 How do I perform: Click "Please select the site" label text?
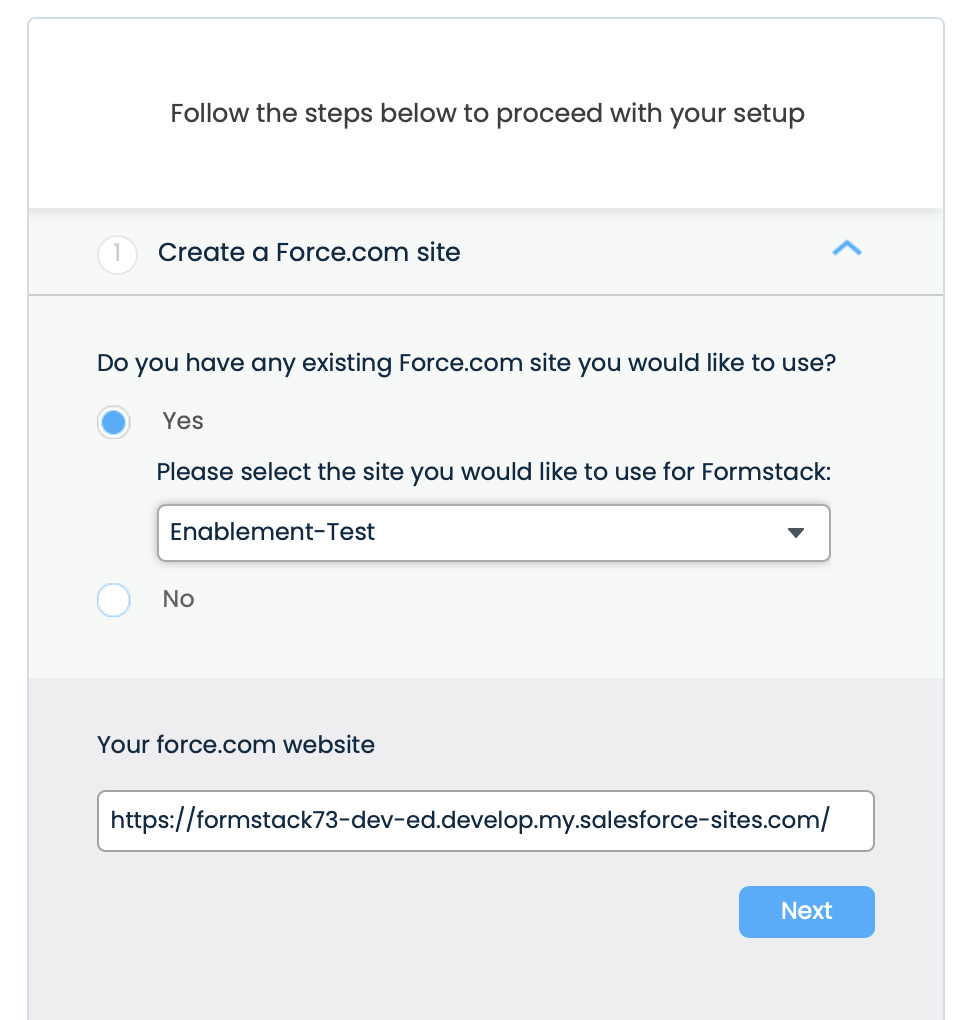pos(493,471)
